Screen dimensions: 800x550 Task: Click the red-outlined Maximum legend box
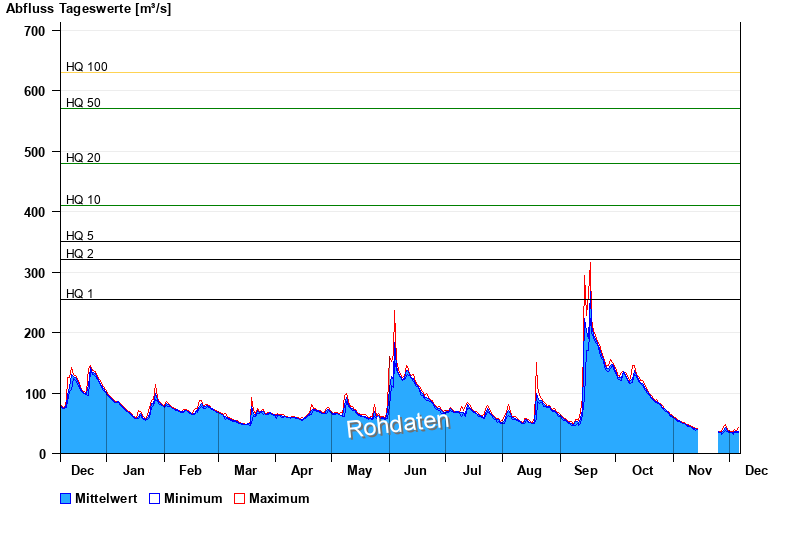239,499
